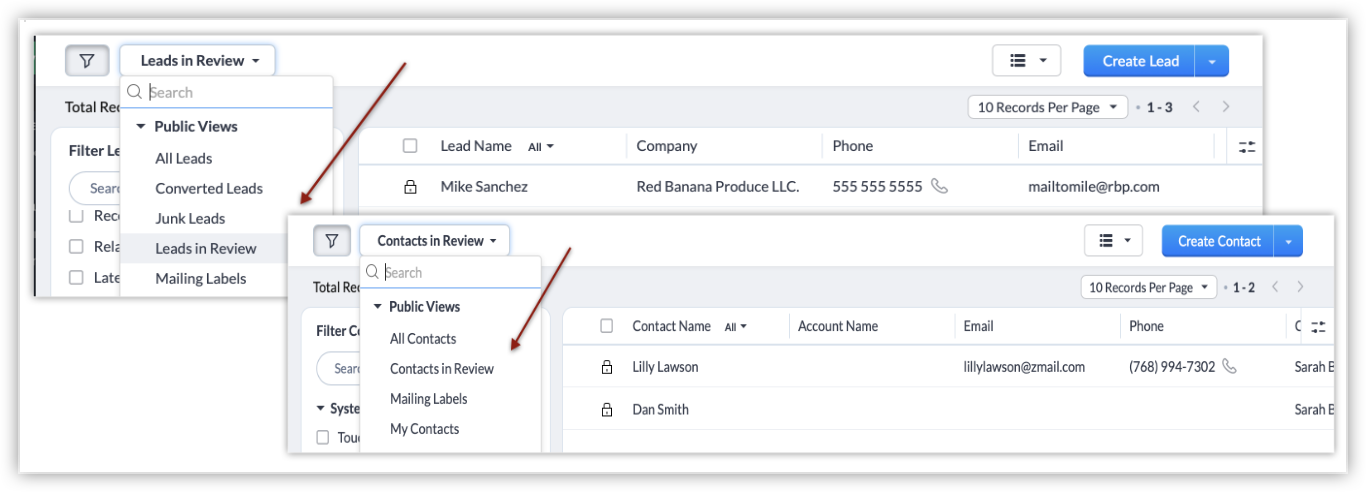The height and width of the screenshot is (492, 1366).
Task: Select All Contacts view
Action: 423,338
